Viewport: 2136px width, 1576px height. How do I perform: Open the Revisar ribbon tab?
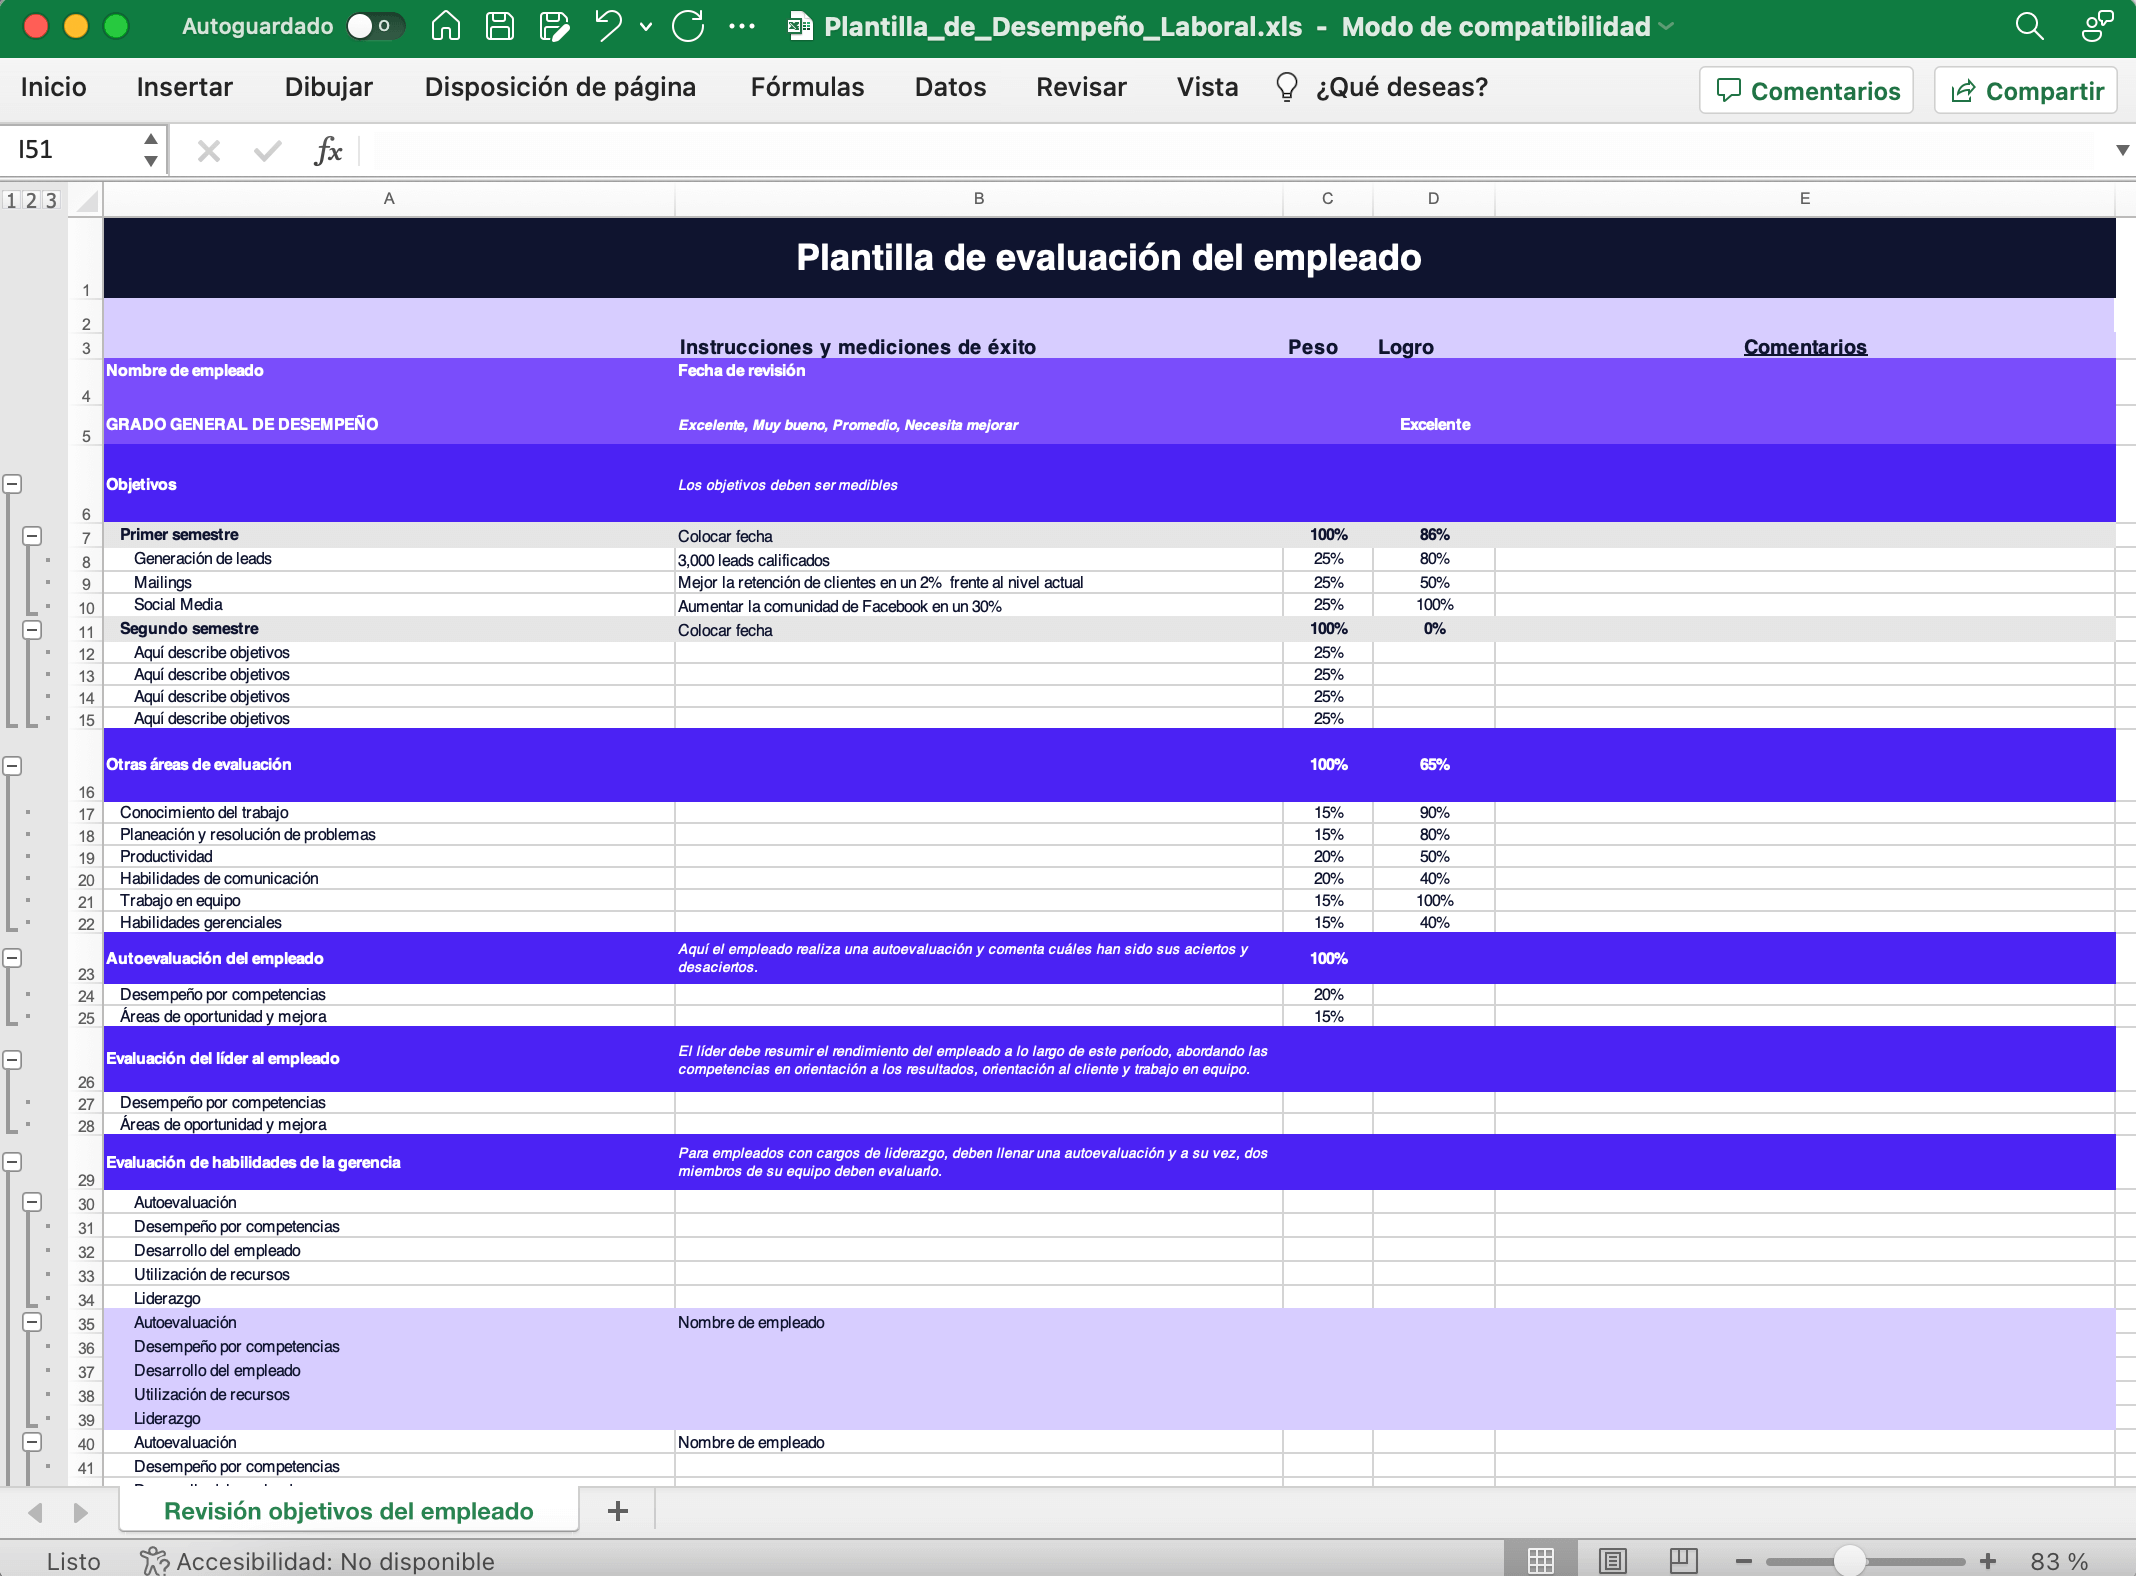(x=1081, y=88)
